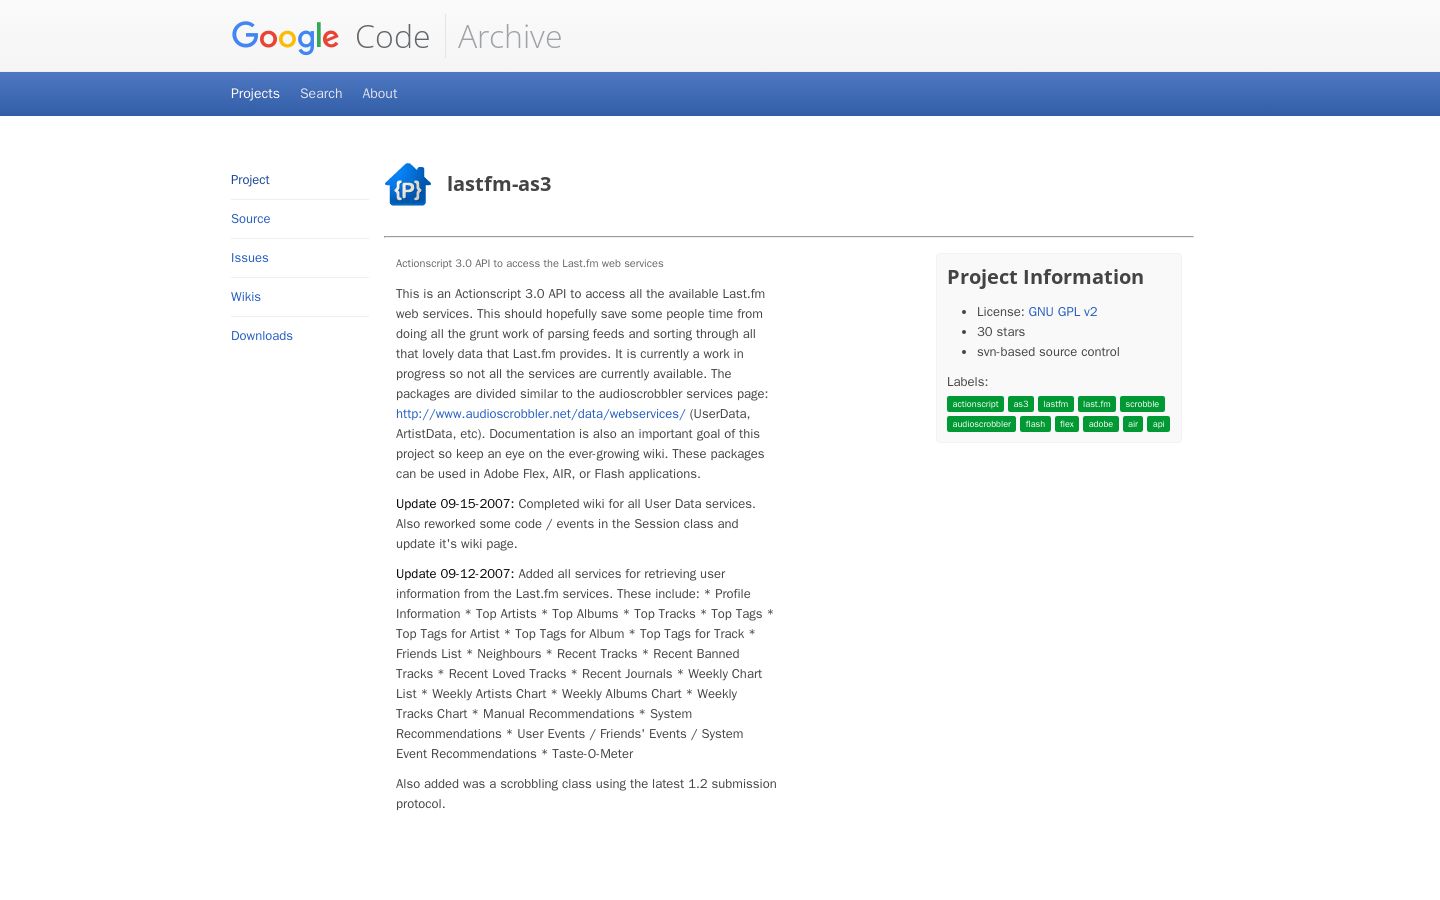Click the 'Also added was a scrobbling class' paragraph
This screenshot has height=900, width=1440.
tap(586, 794)
